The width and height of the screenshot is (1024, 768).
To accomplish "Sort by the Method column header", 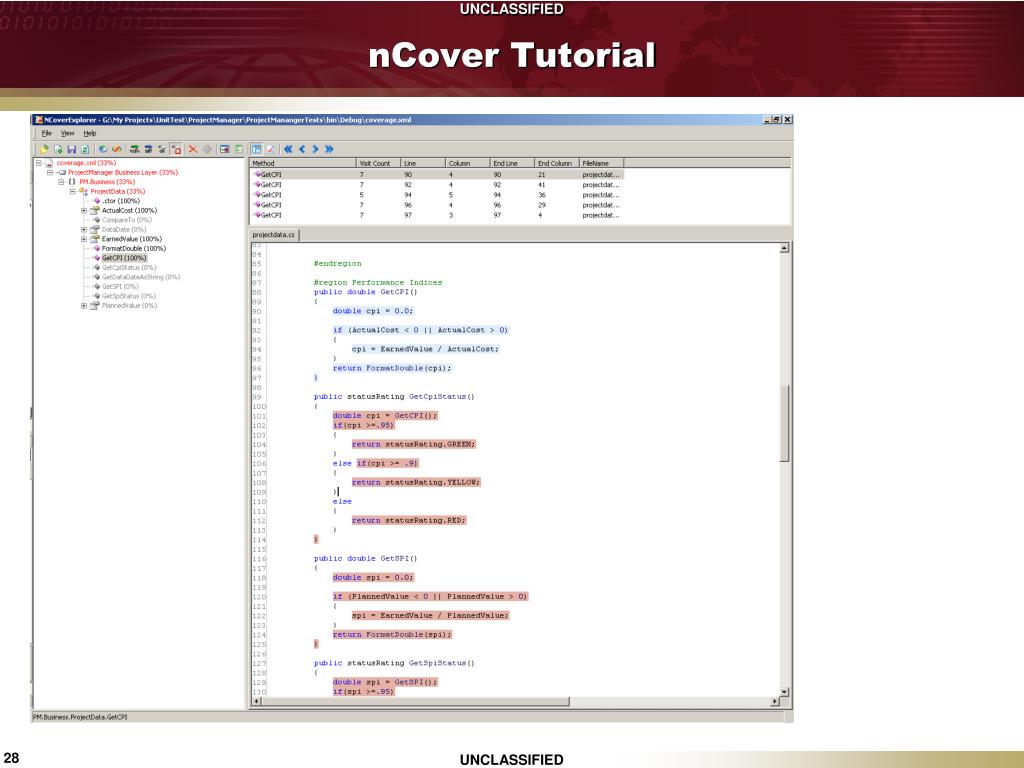I will click(x=302, y=163).
